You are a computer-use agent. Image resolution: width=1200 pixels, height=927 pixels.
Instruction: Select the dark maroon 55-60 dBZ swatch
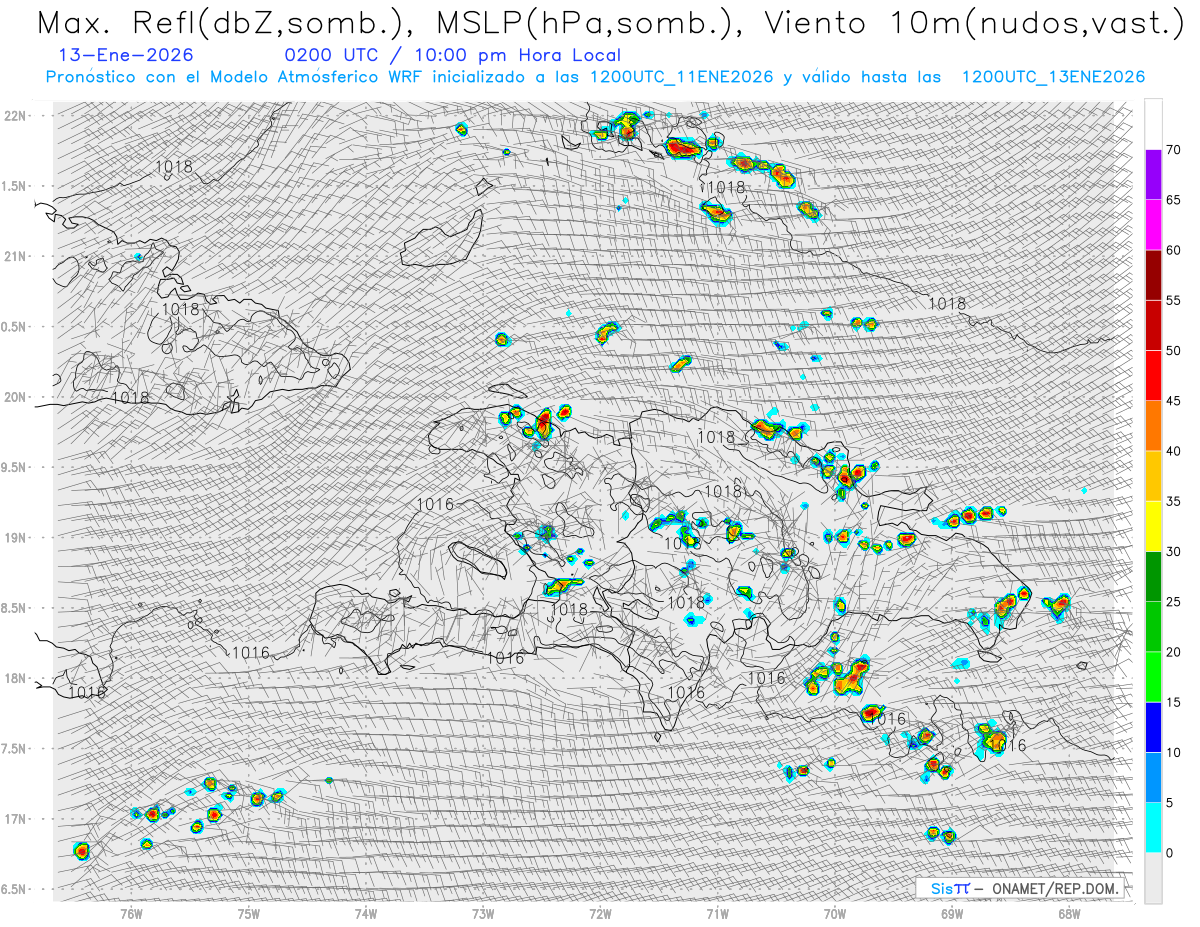1153,275
